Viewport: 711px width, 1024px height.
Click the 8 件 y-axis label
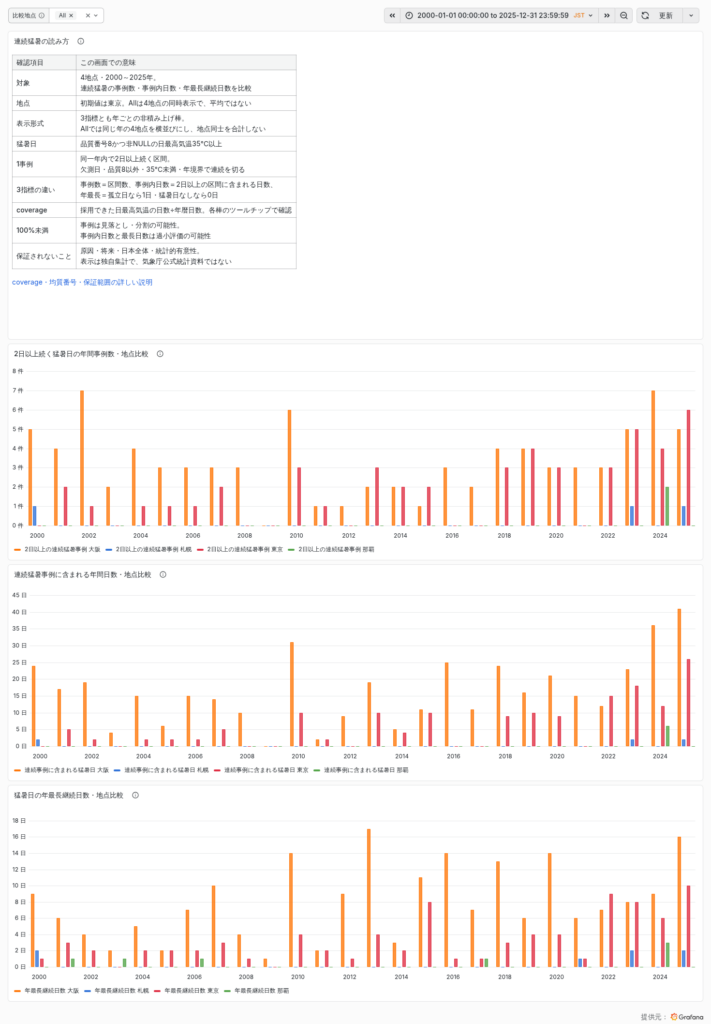coord(18,371)
